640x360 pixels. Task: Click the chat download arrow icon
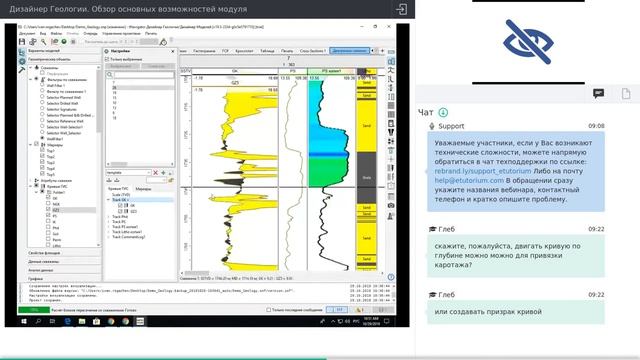(x=443, y=112)
